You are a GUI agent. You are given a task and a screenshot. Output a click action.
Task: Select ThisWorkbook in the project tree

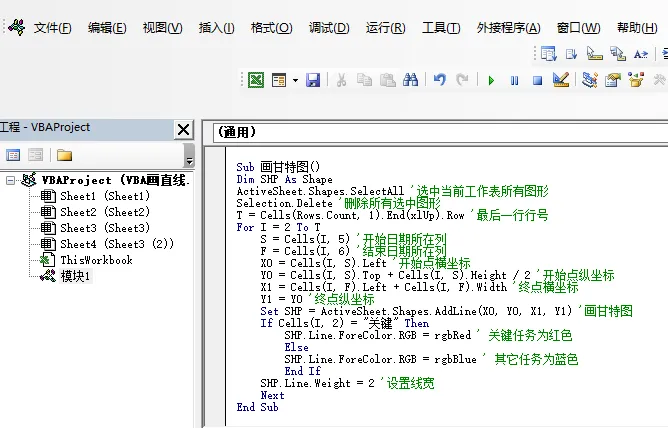96,260
